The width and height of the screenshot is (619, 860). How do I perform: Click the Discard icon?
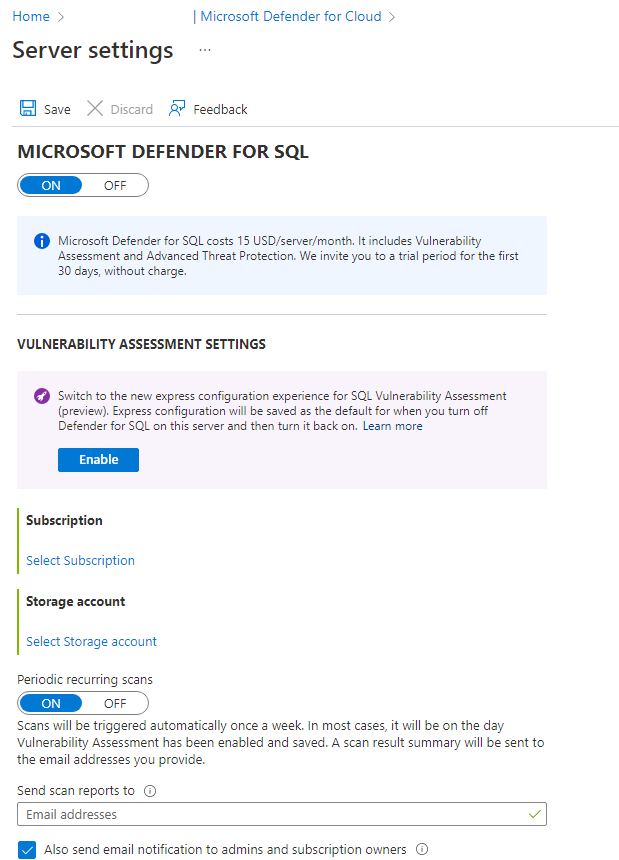pos(96,108)
